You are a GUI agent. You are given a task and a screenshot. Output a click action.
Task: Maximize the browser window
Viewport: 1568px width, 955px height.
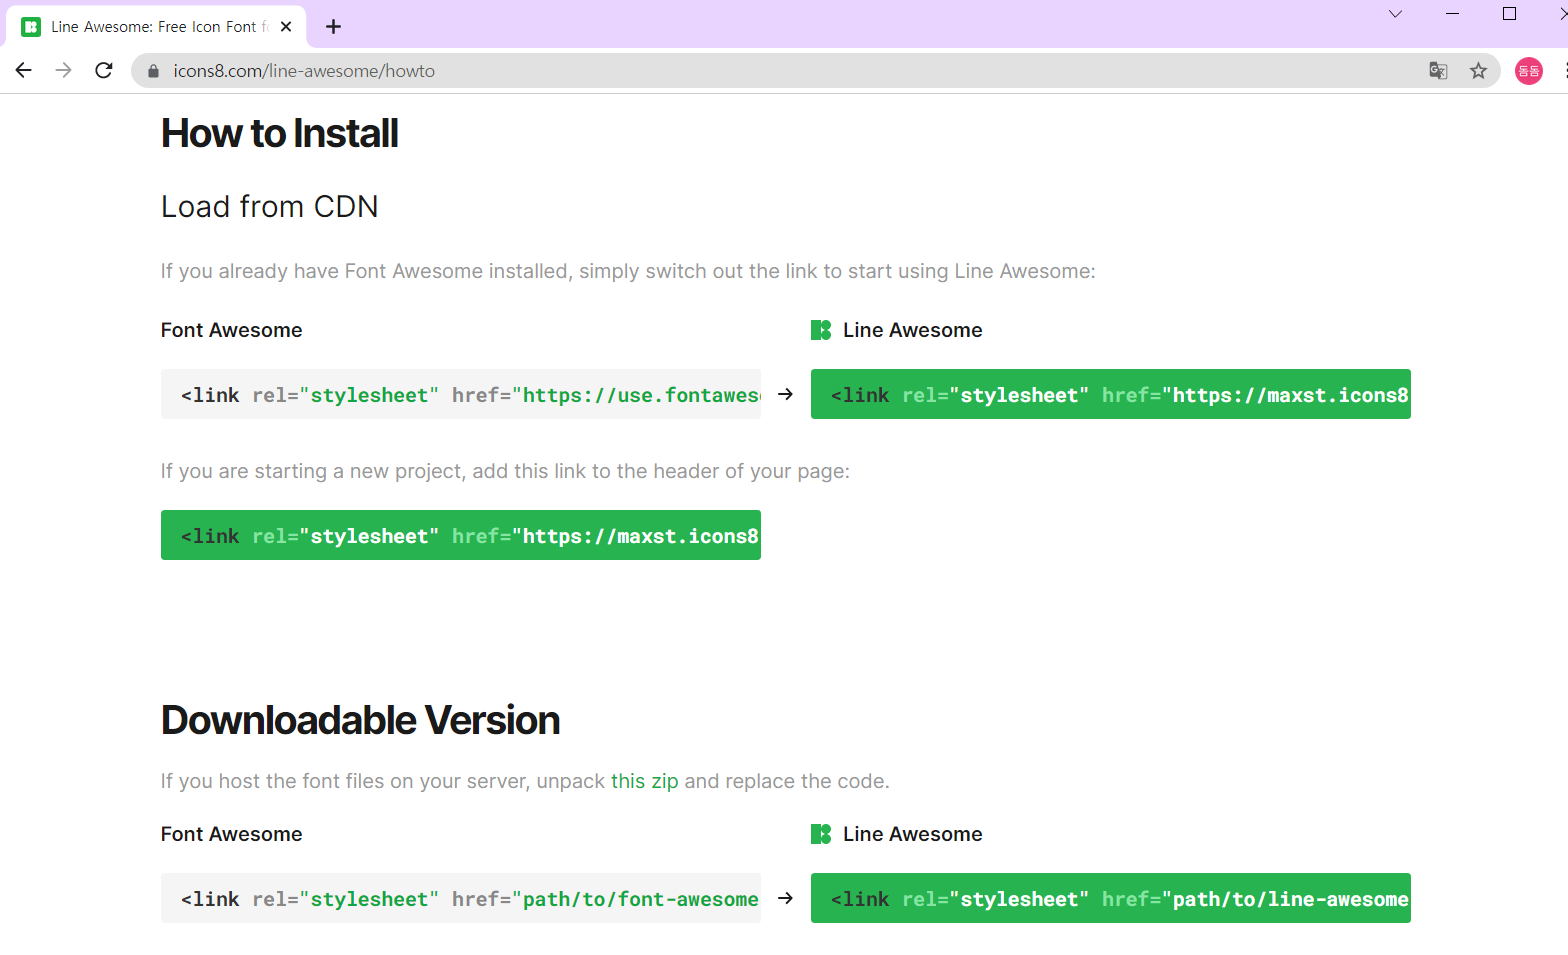click(1509, 14)
